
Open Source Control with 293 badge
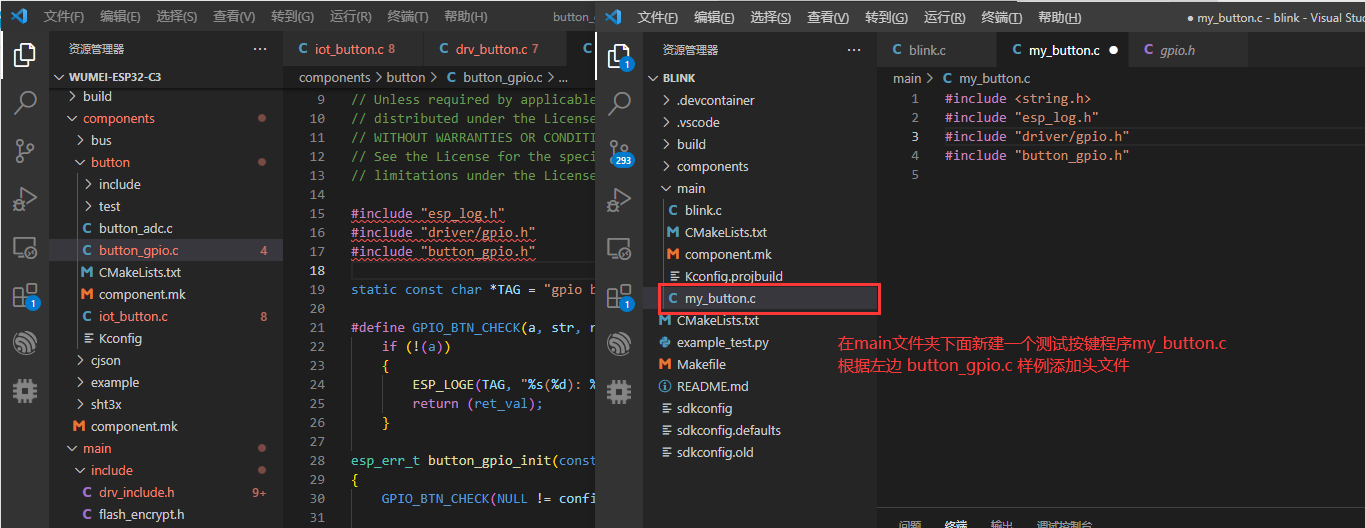click(620, 151)
